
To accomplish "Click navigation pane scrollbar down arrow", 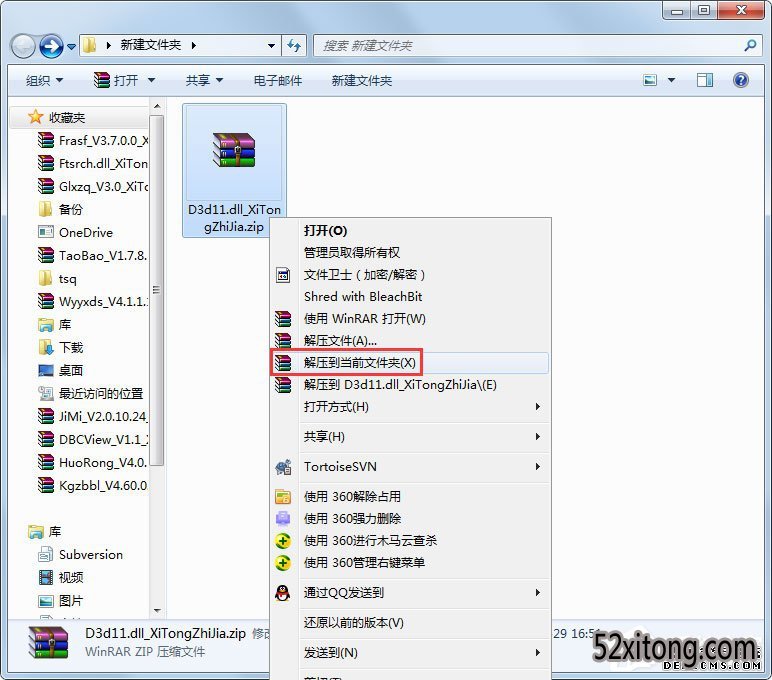I will pos(157,611).
